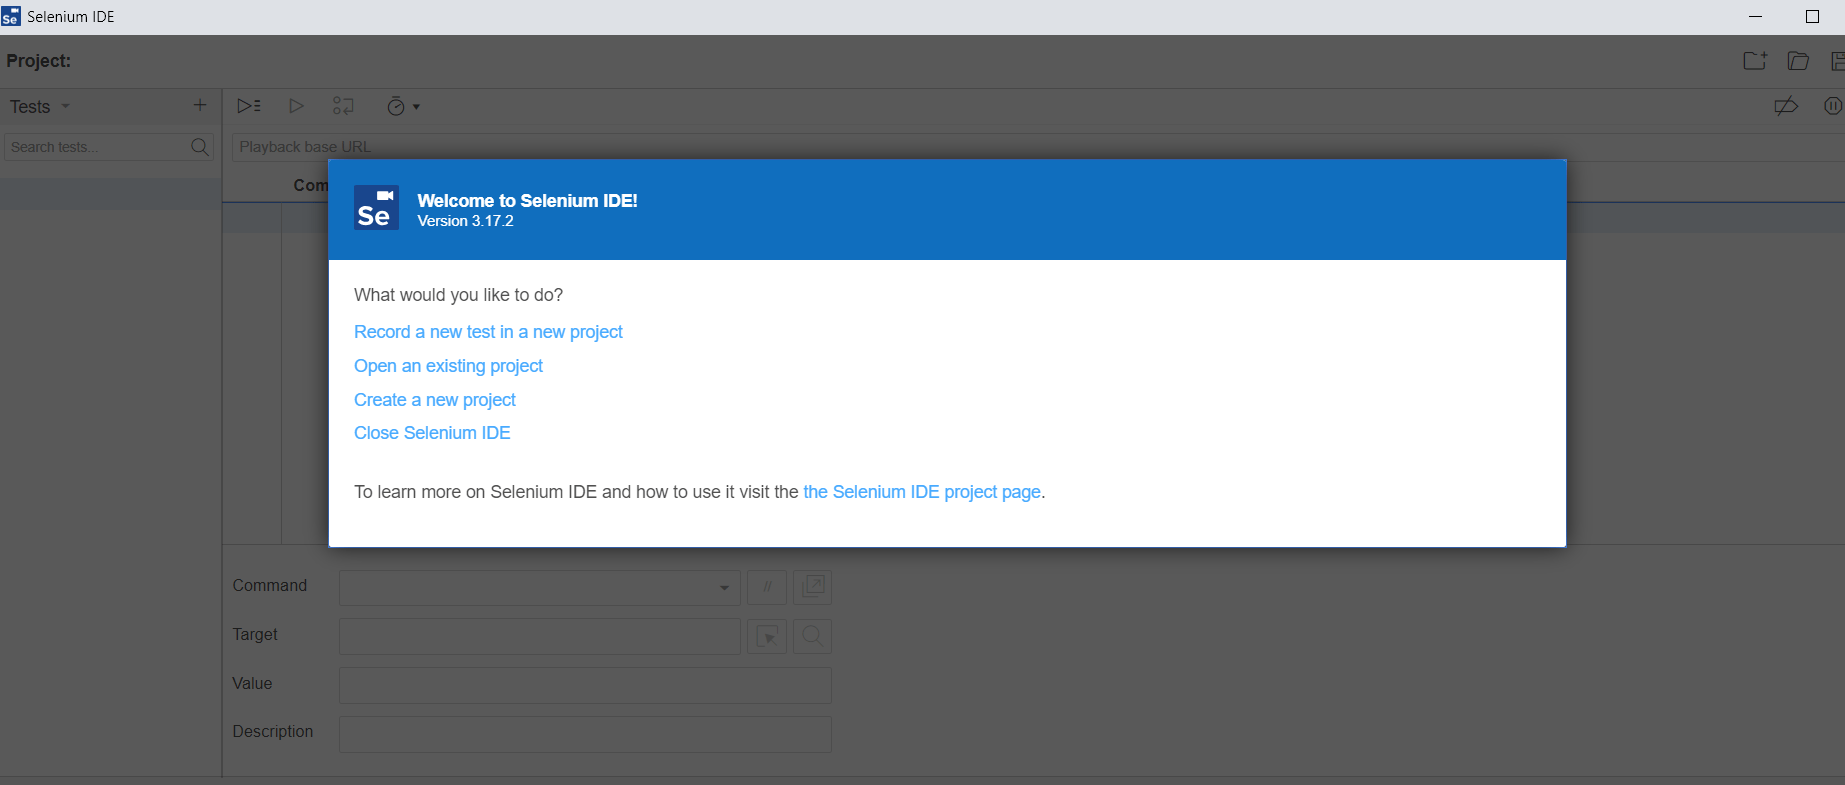Click the search magnifier in the tests panel
1845x785 pixels.
coord(200,147)
